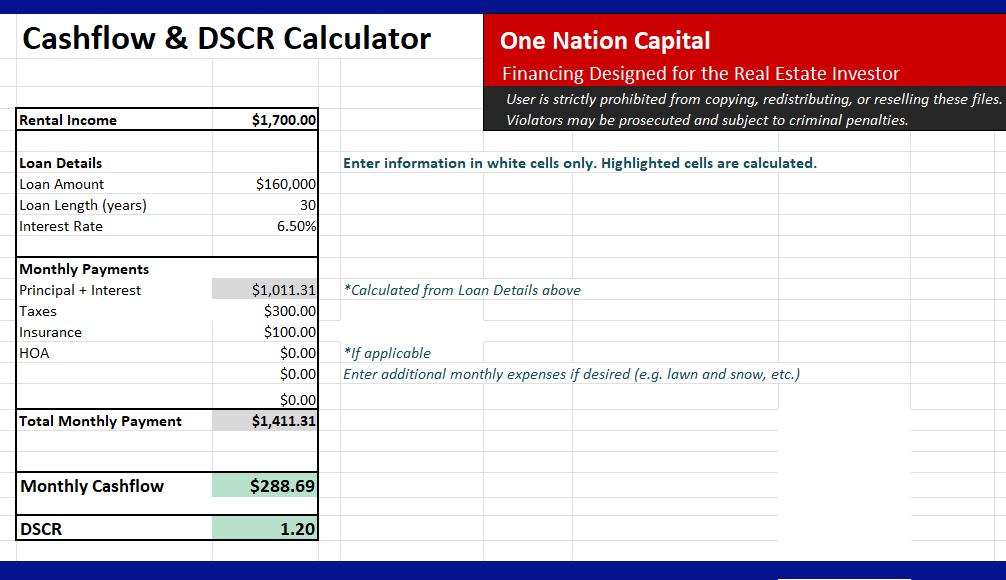Select the Total Monthly Payment $1,411.31 cell
This screenshot has height=580, width=1006.
(265, 421)
